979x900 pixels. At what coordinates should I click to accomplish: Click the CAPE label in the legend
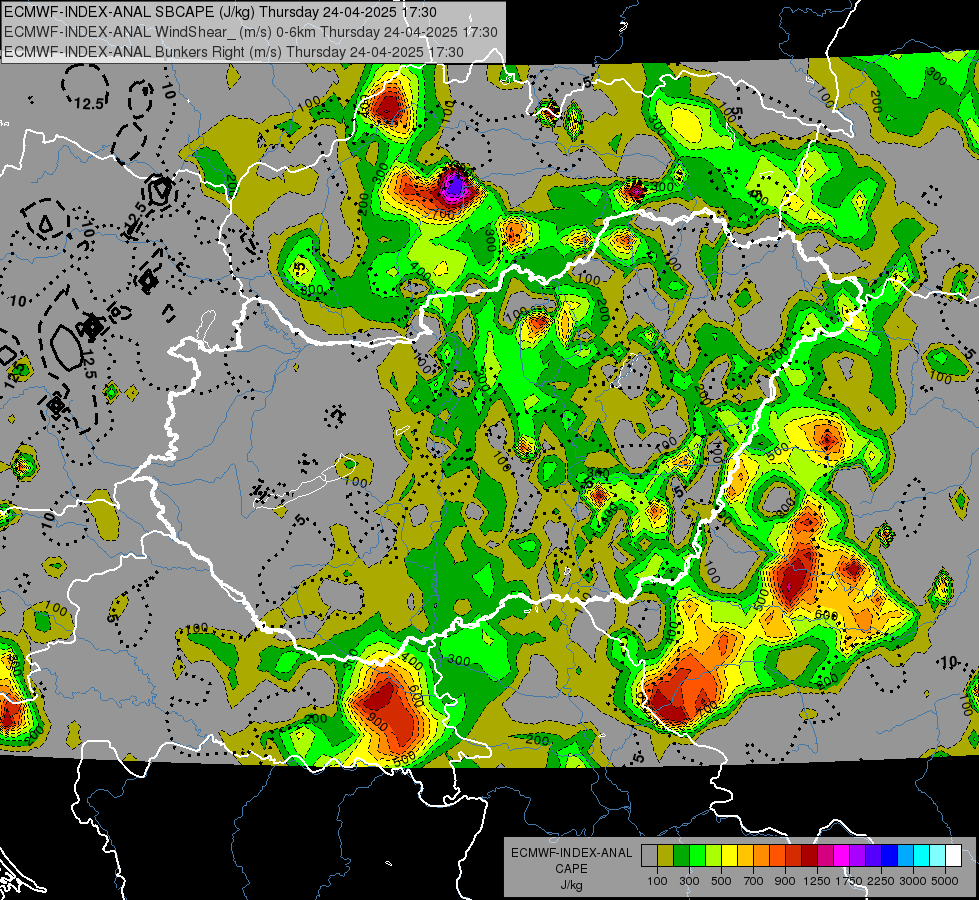pyautogui.click(x=571, y=868)
